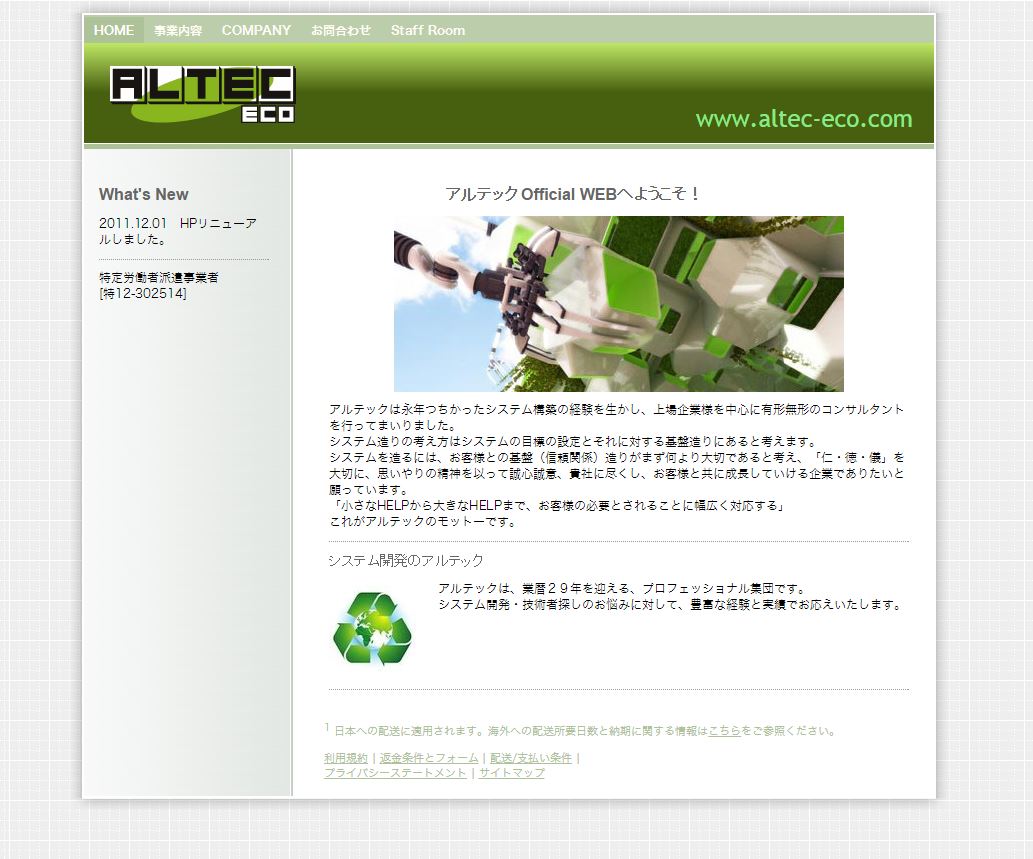Go to the 事業内容 menu item
Image resolution: width=1033 pixels, height=859 pixels.
point(178,30)
